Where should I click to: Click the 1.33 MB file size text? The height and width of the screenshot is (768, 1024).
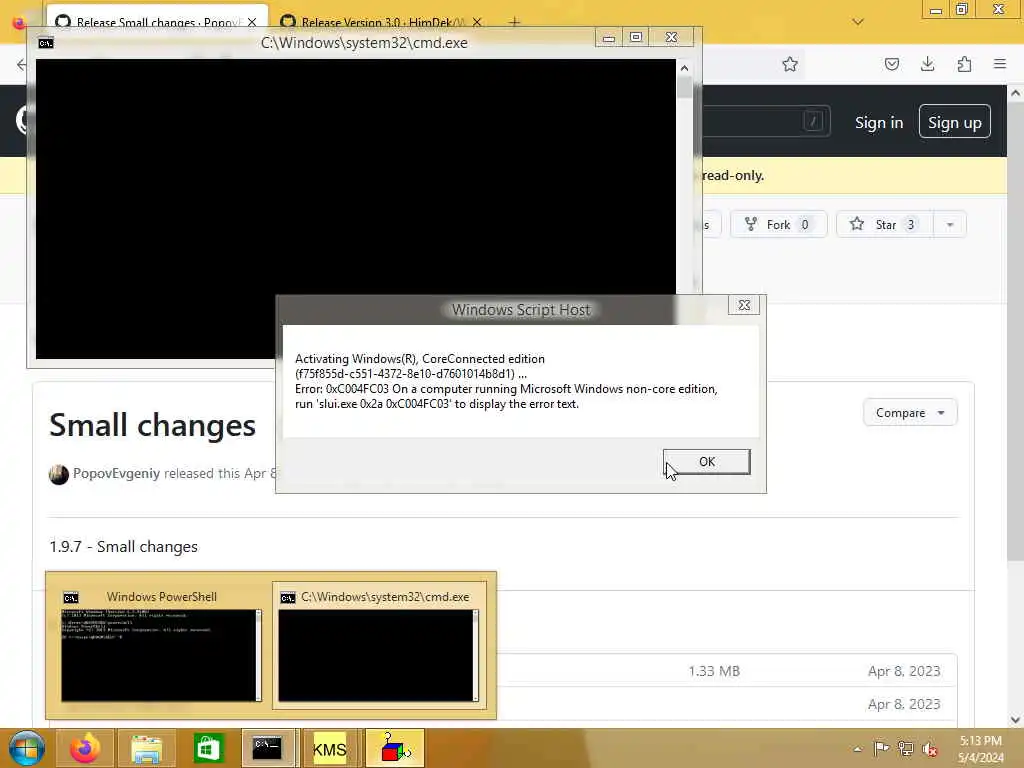pyautogui.click(x=714, y=671)
